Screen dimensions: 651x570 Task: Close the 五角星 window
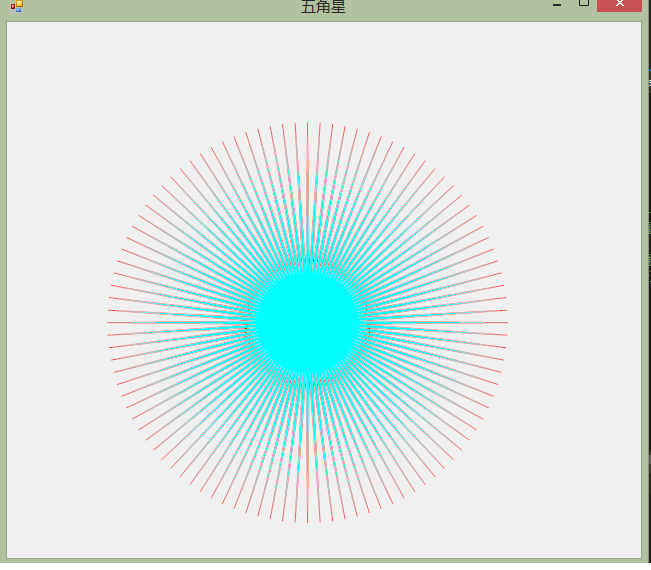tap(619, 5)
